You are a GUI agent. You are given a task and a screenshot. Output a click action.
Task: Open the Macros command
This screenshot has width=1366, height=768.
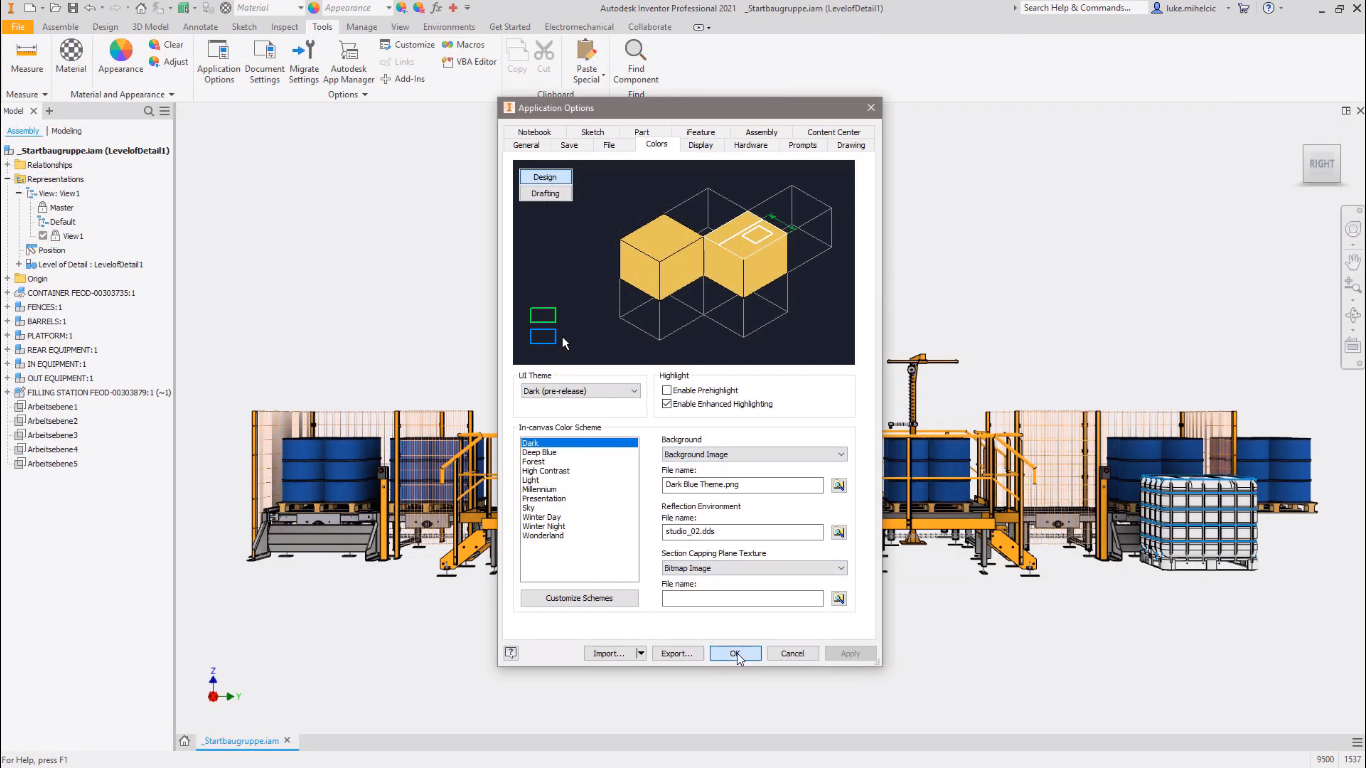point(463,45)
